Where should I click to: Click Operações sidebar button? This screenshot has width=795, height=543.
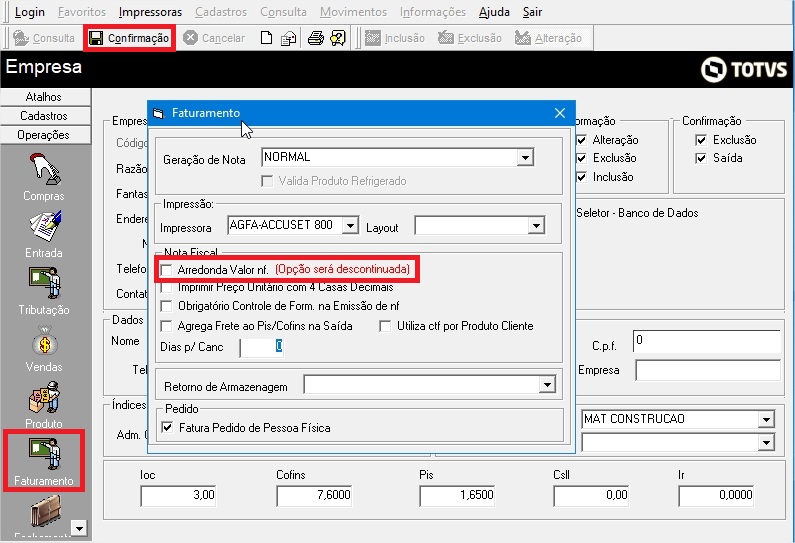click(x=46, y=135)
